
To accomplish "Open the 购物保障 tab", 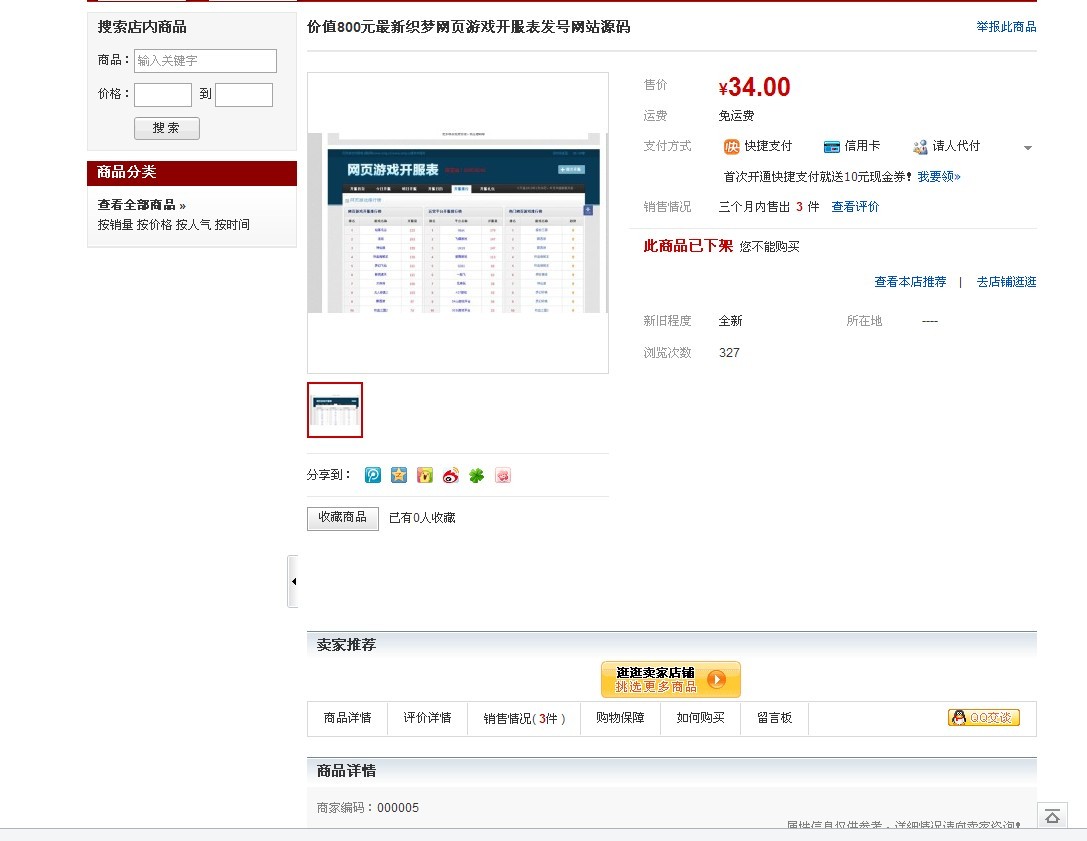I will (x=620, y=718).
